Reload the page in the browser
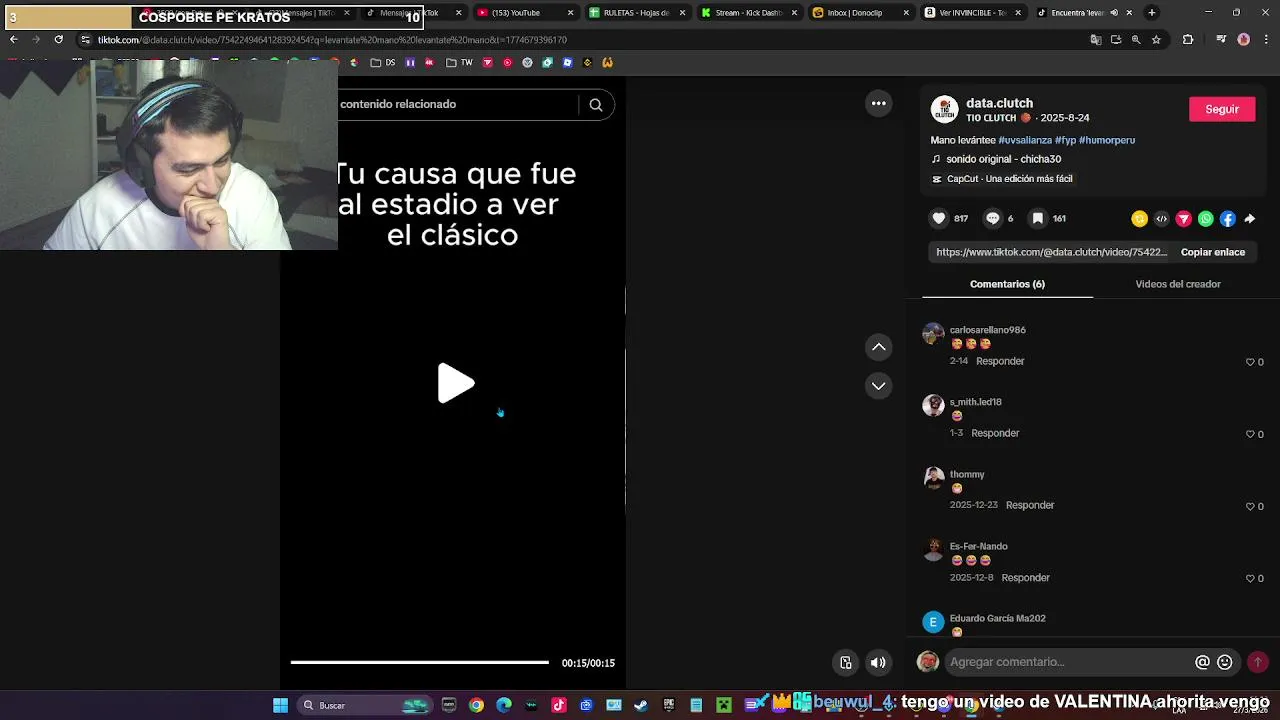The width and height of the screenshot is (1280, 720). [x=58, y=40]
